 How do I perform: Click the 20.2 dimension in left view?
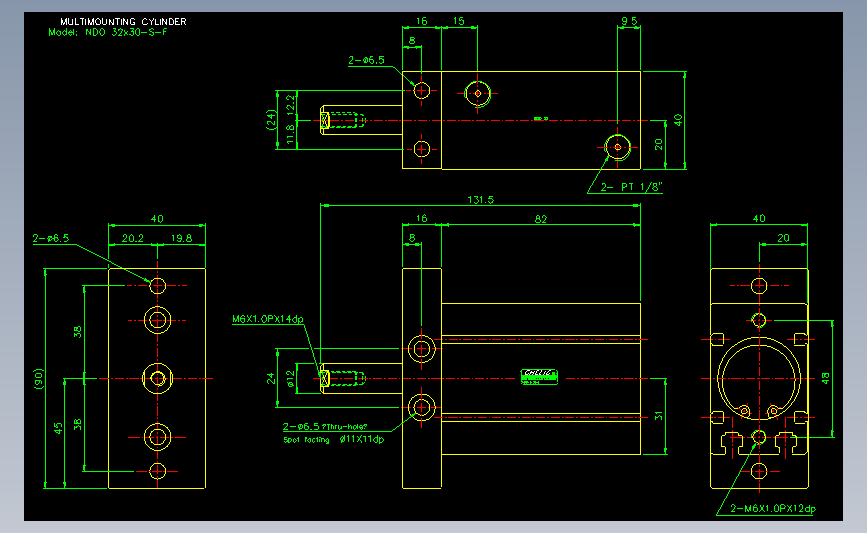(x=133, y=238)
